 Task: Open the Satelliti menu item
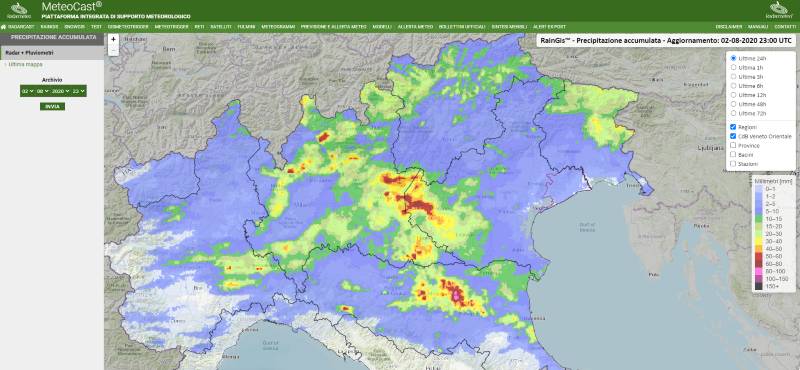(220, 27)
